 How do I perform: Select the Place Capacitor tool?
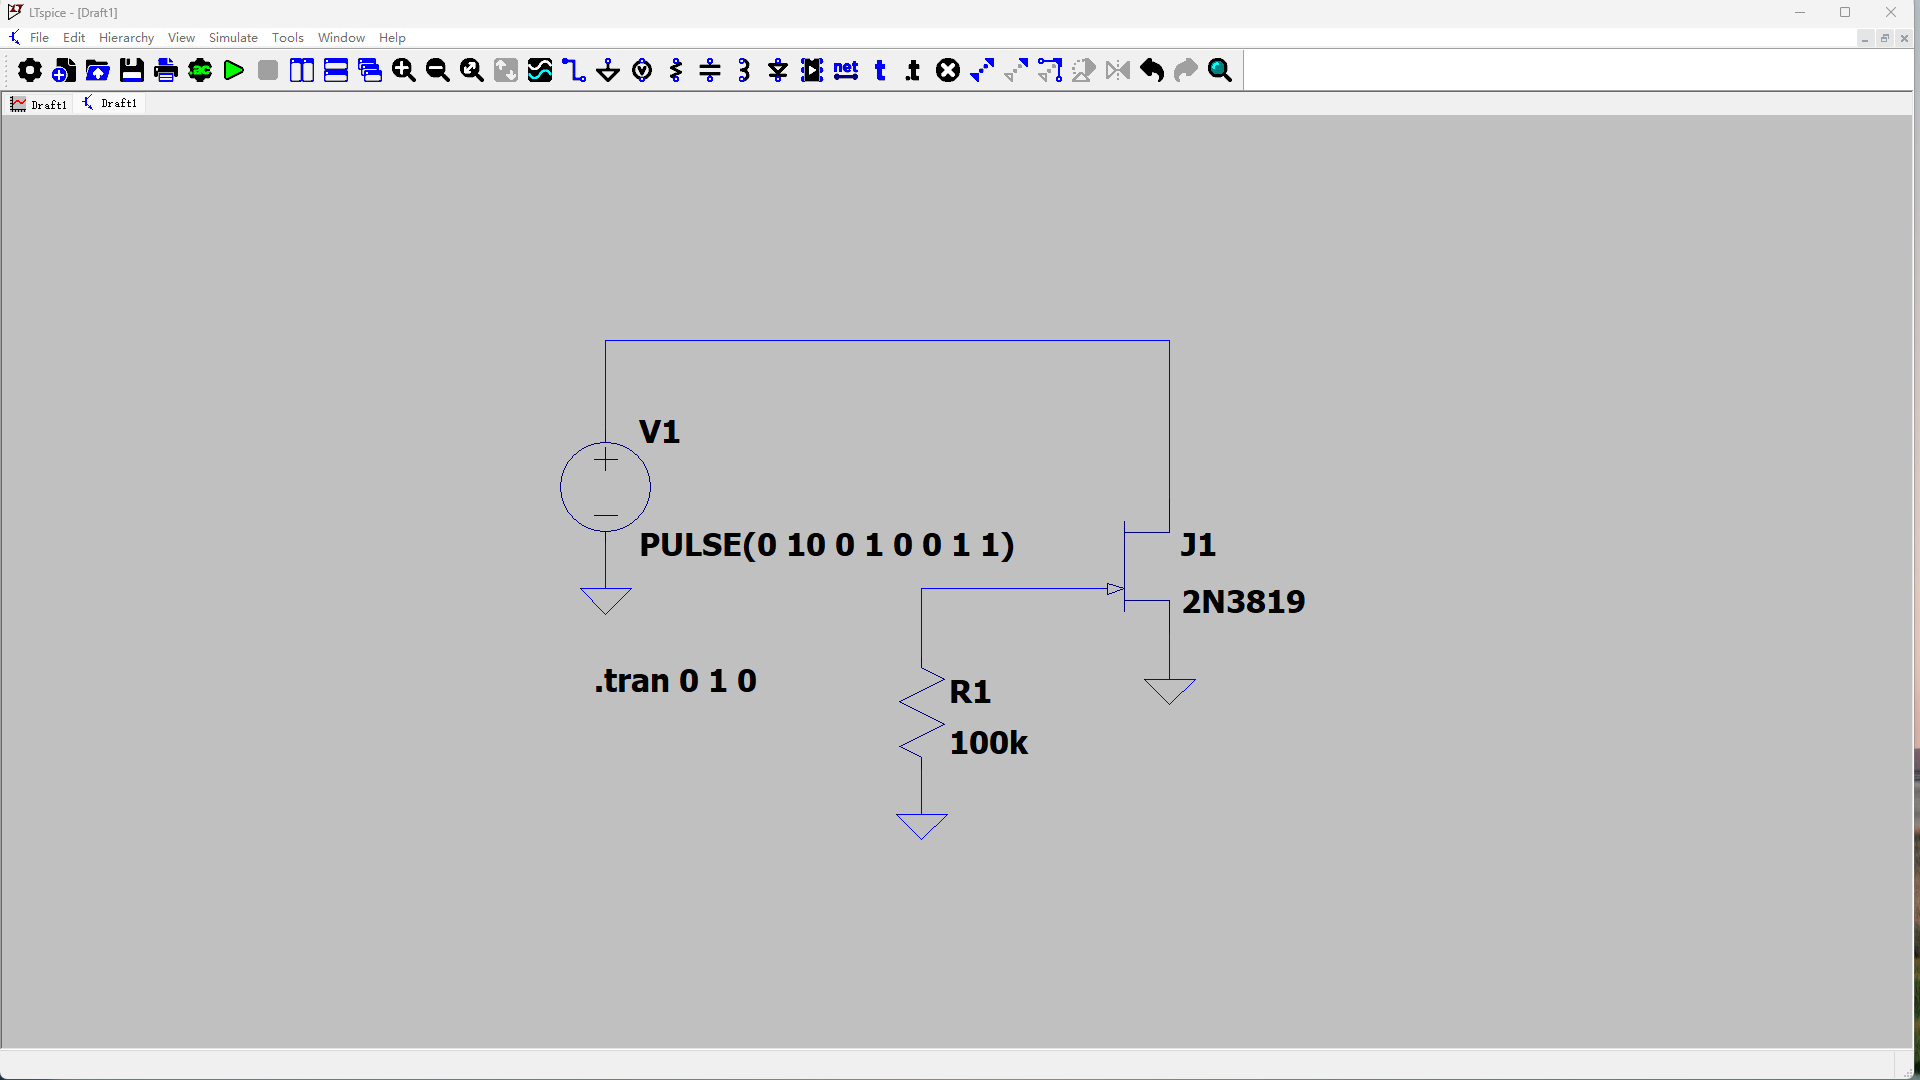tap(710, 70)
